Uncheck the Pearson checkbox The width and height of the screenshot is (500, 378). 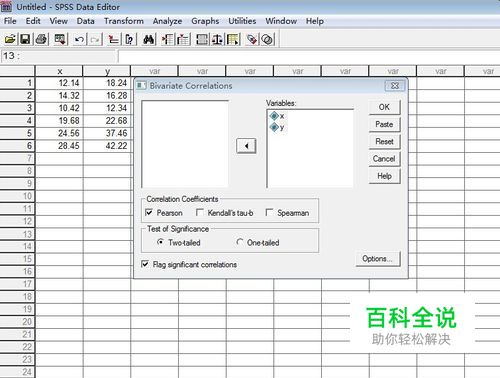click(x=149, y=212)
